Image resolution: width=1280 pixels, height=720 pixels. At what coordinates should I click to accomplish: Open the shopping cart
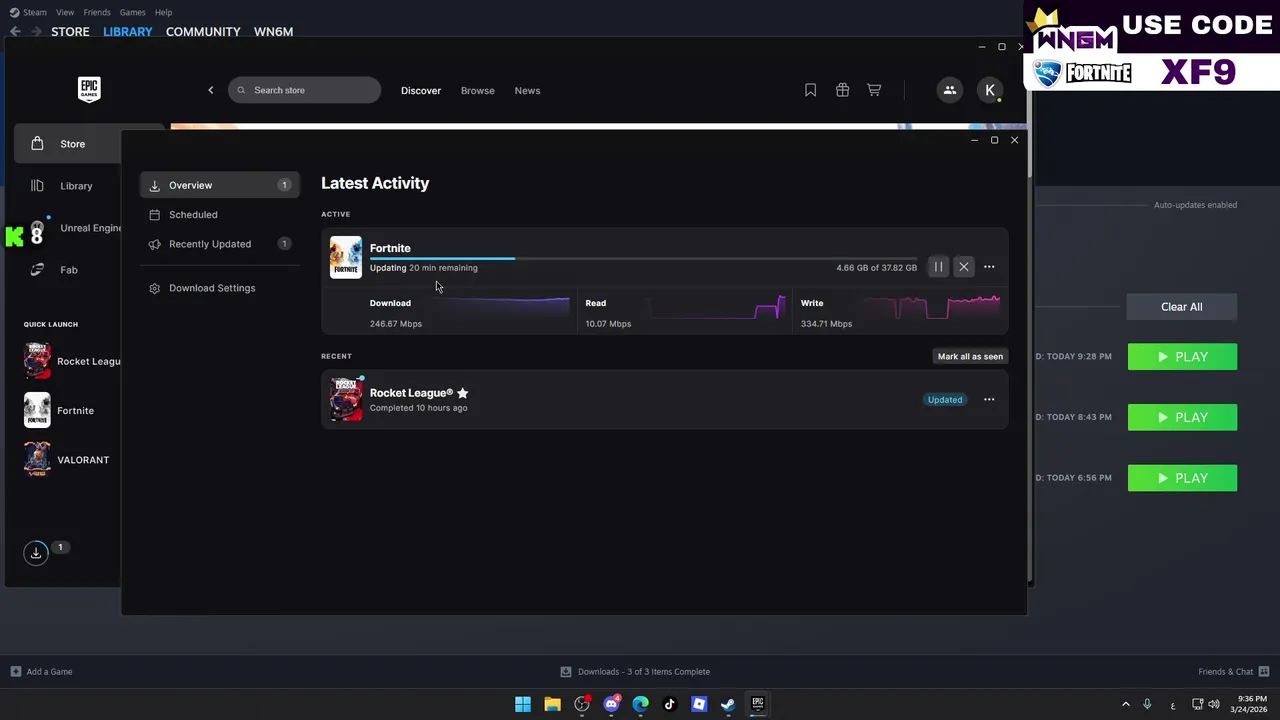point(874,90)
